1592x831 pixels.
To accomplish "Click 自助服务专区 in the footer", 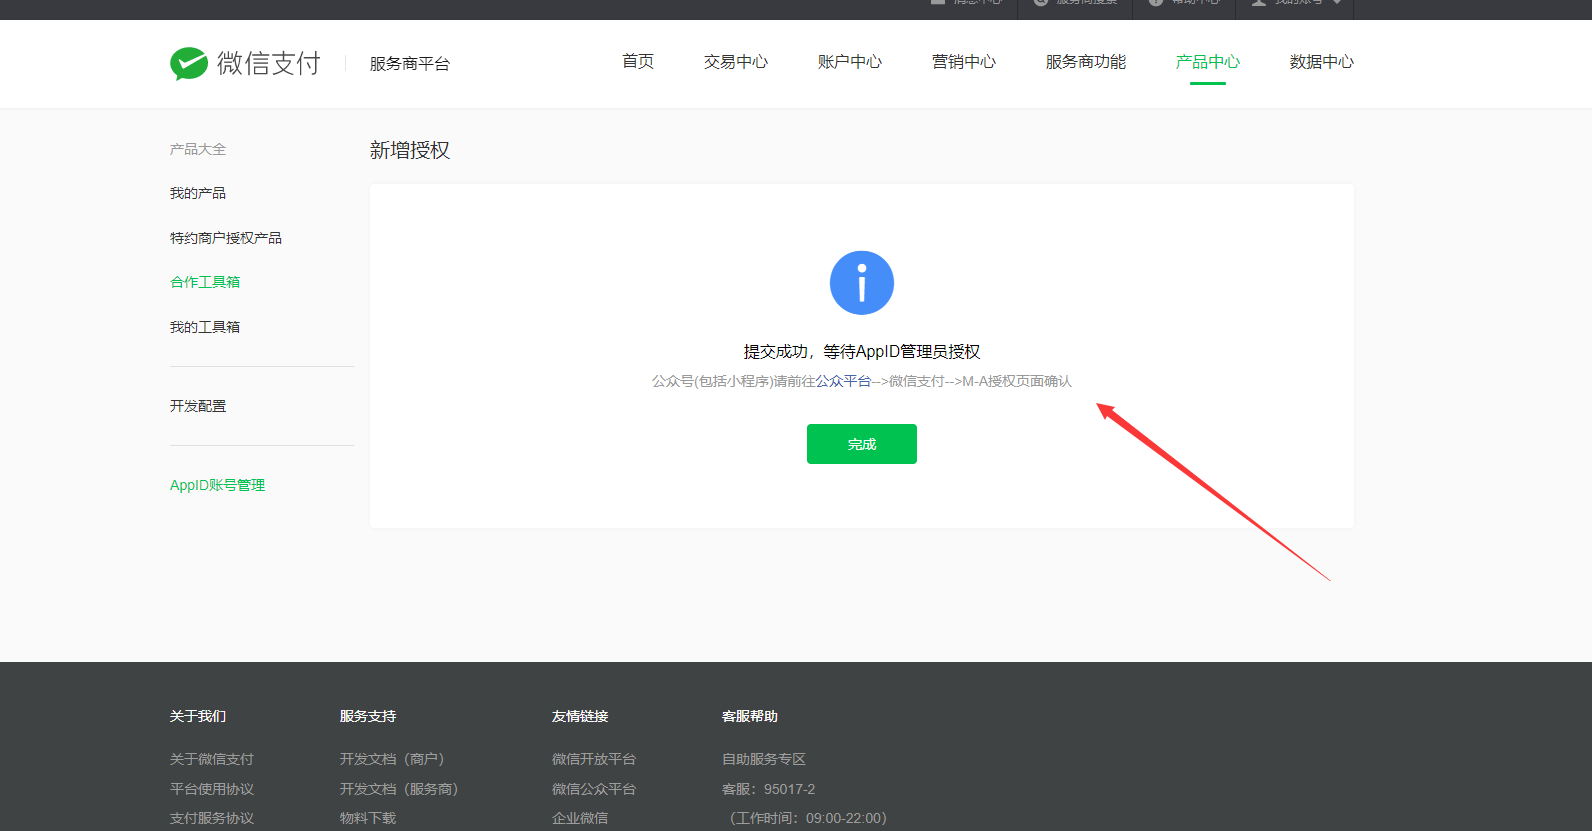I will click(x=764, y=759).
